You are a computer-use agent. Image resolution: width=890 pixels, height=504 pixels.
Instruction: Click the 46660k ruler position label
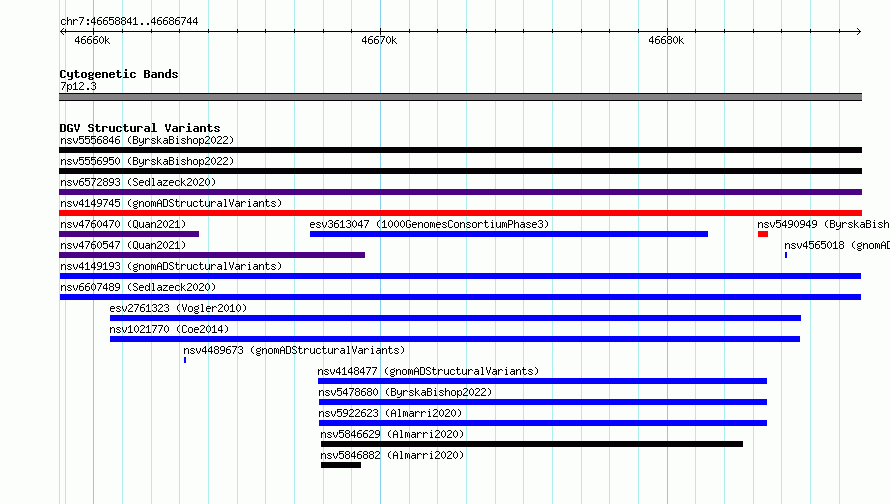click(x=92, y=40)
